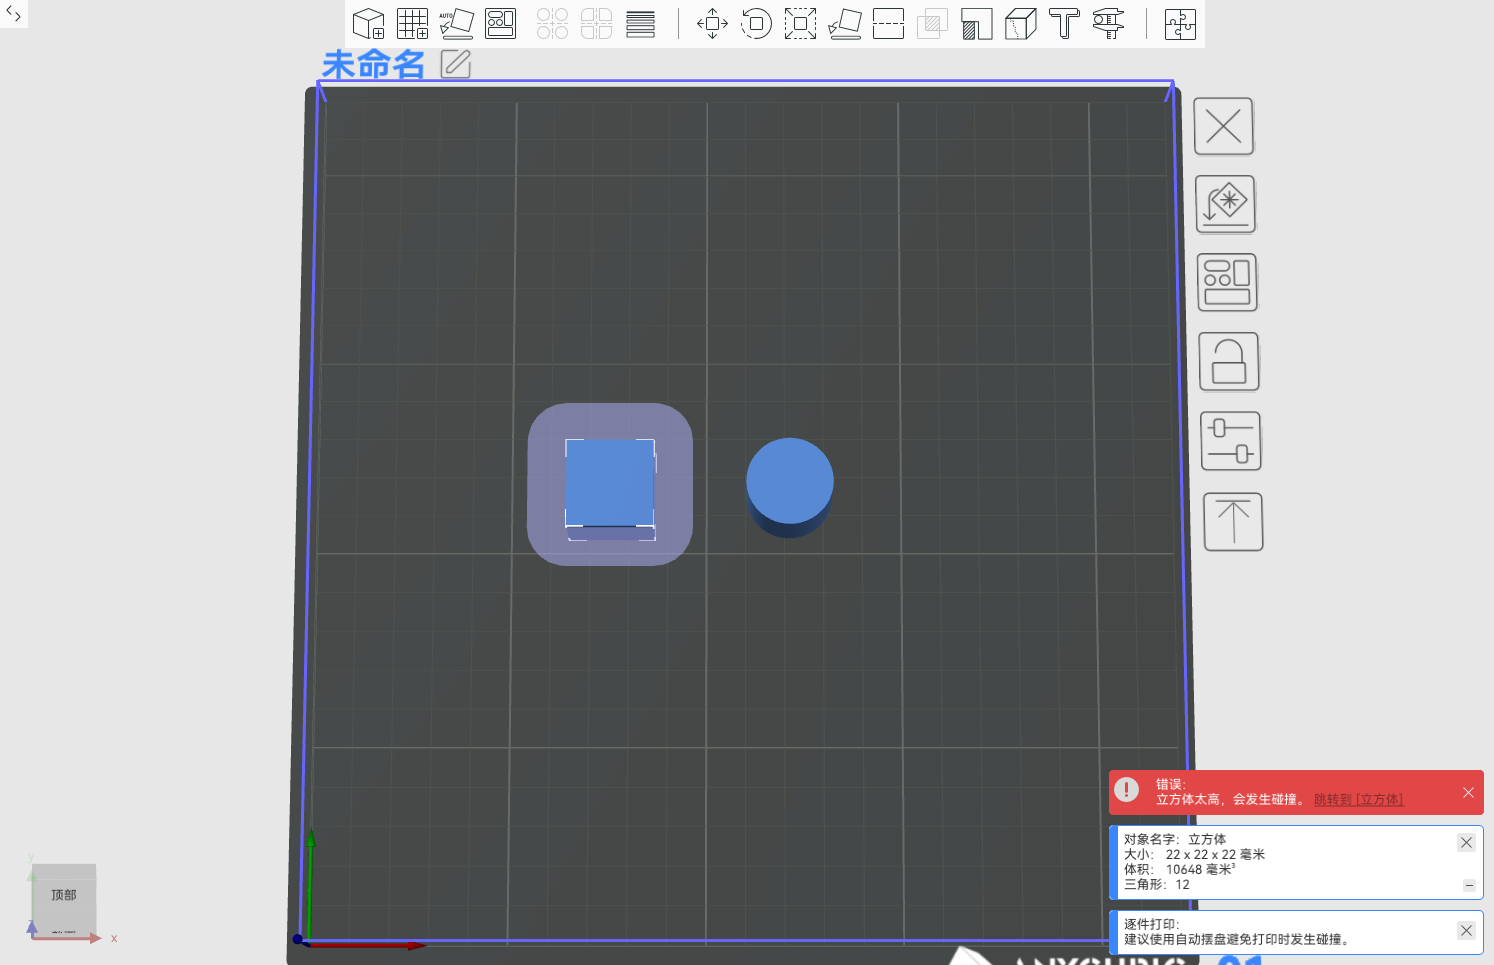Click the Add plate grid icon
This screenshot has width=1494, height=965.
coord(413,23)
